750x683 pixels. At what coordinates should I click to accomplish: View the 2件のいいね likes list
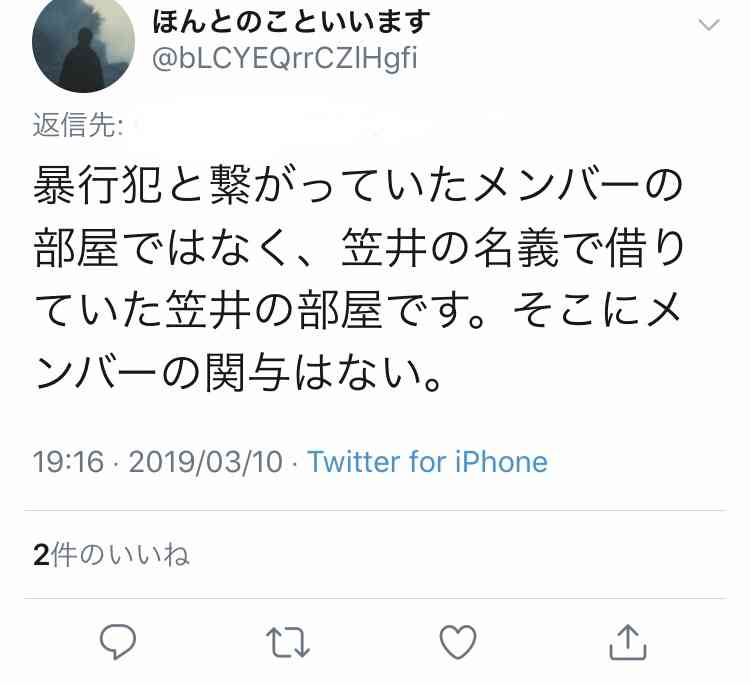[x=111, y=555]
